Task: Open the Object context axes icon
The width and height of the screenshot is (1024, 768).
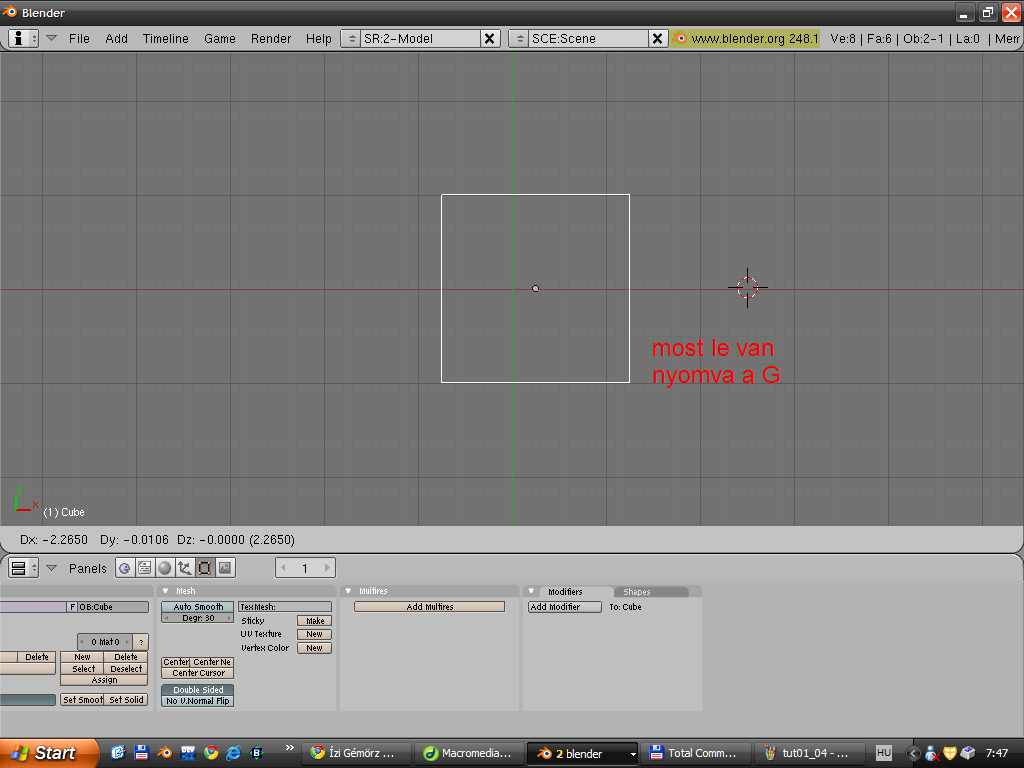Action: tap(185, 568)
